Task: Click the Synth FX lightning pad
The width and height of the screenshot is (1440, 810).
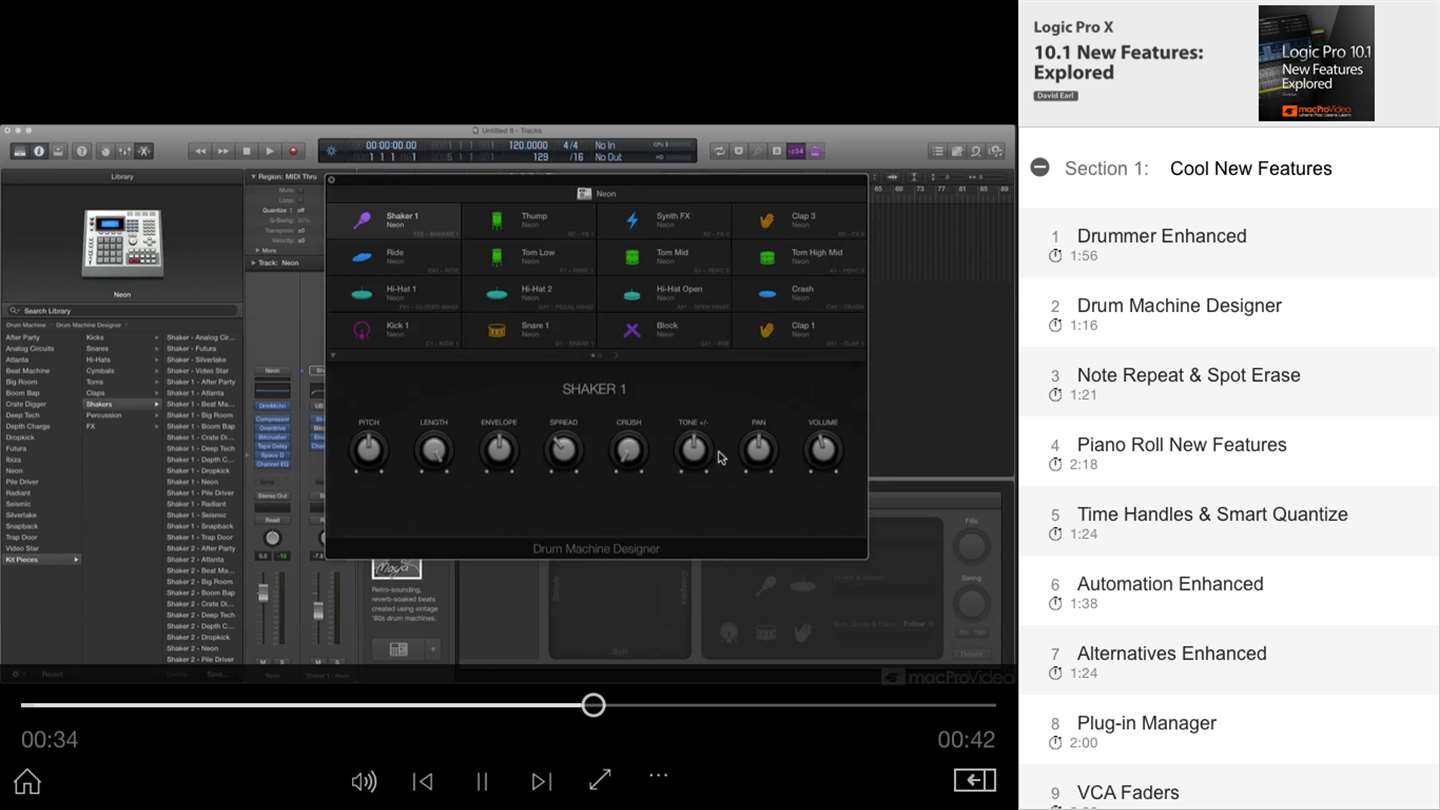Action: pyautogui.click(x=664, y=221)
